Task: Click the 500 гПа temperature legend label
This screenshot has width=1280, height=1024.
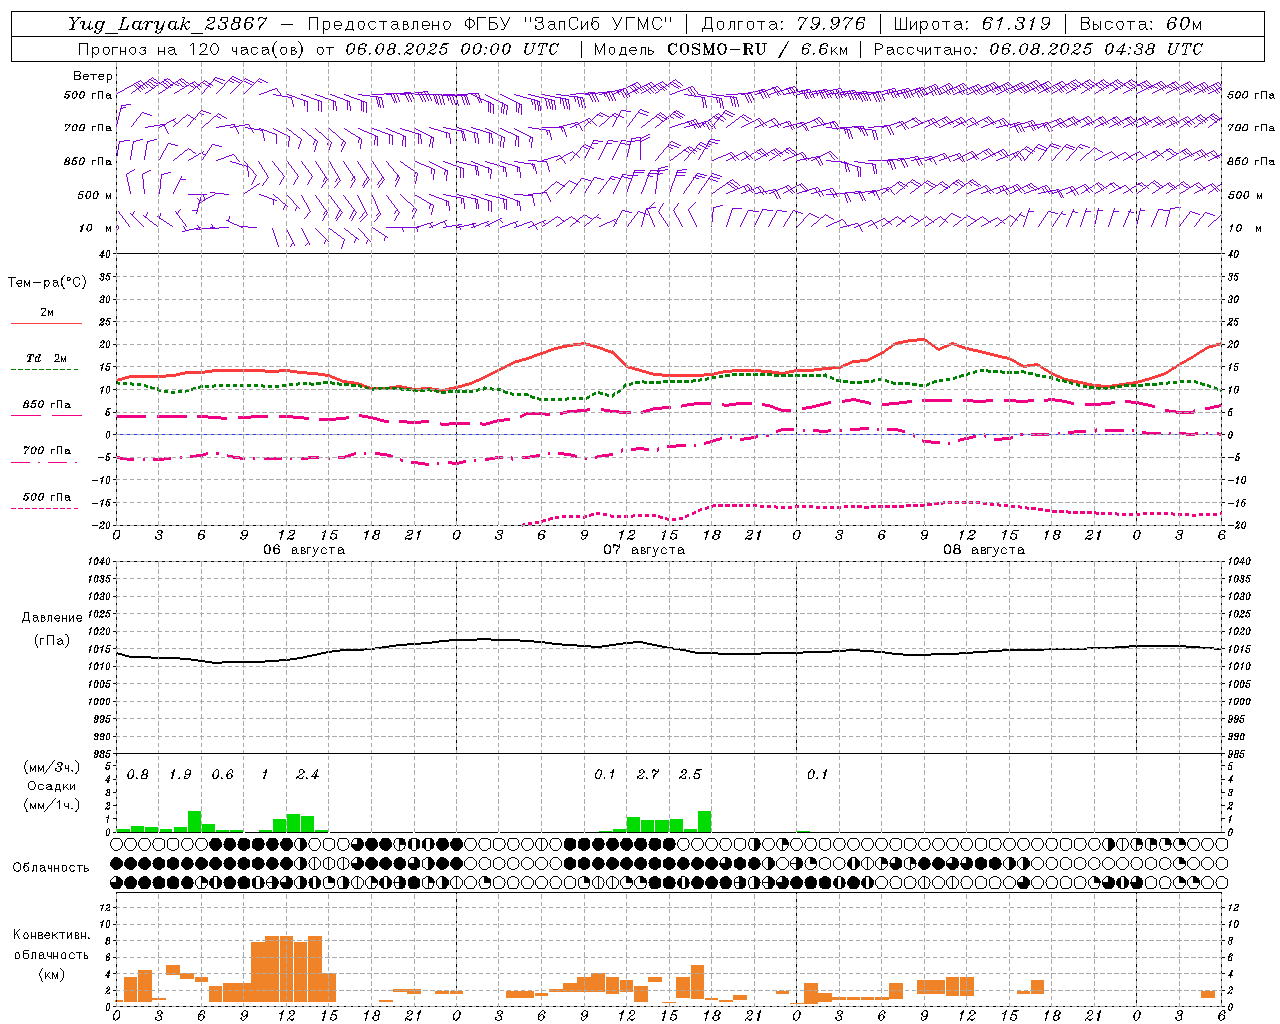Action: tap(47, 496)
